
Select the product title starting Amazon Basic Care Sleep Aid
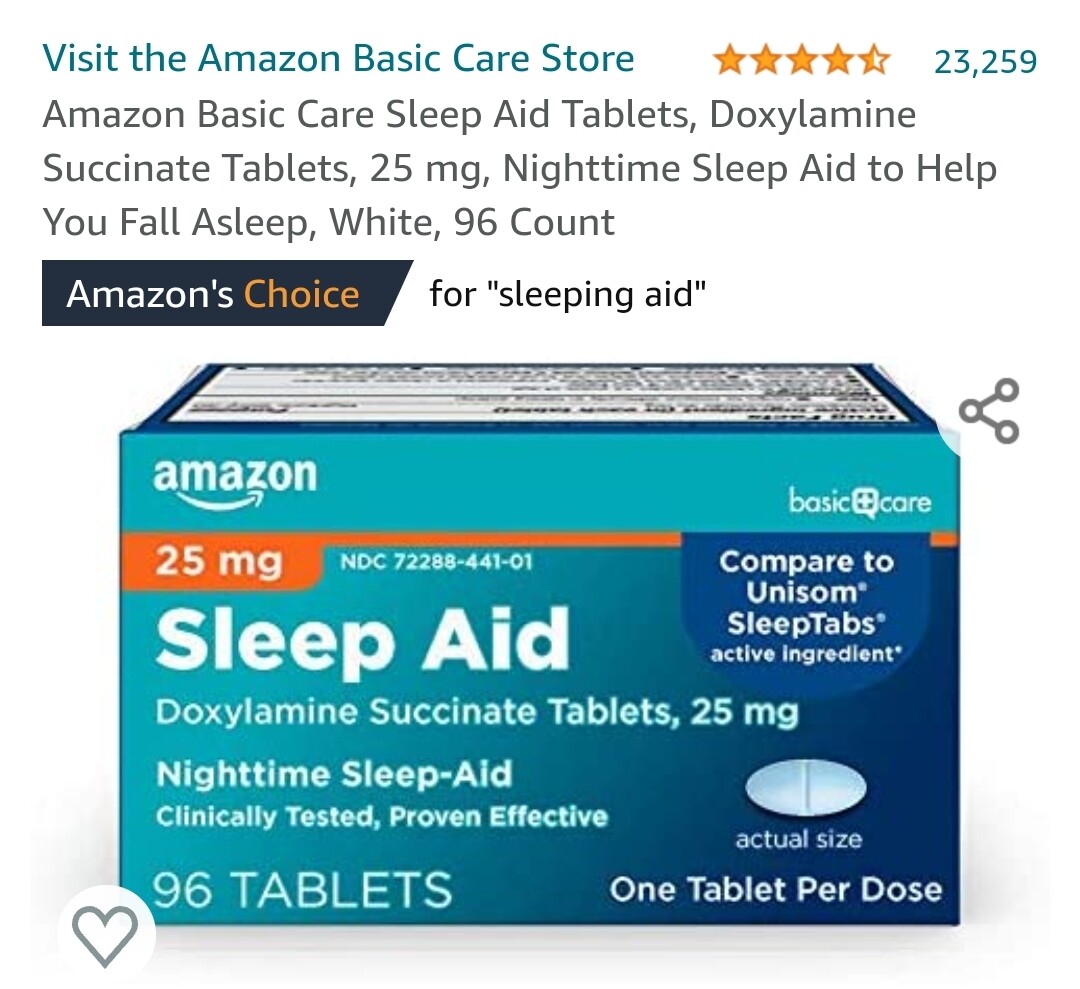point(520,168)
